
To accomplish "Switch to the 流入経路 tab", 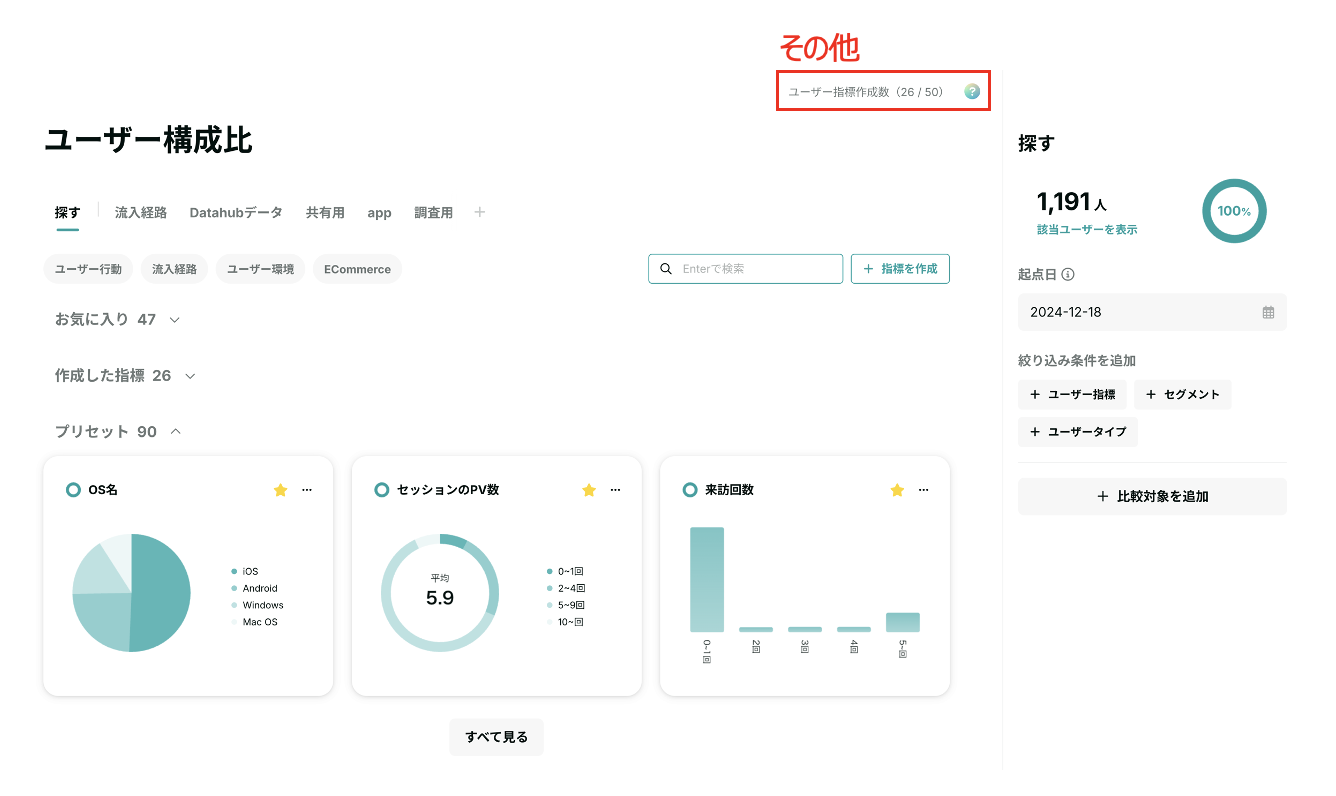I will click(x=141, y=213).
